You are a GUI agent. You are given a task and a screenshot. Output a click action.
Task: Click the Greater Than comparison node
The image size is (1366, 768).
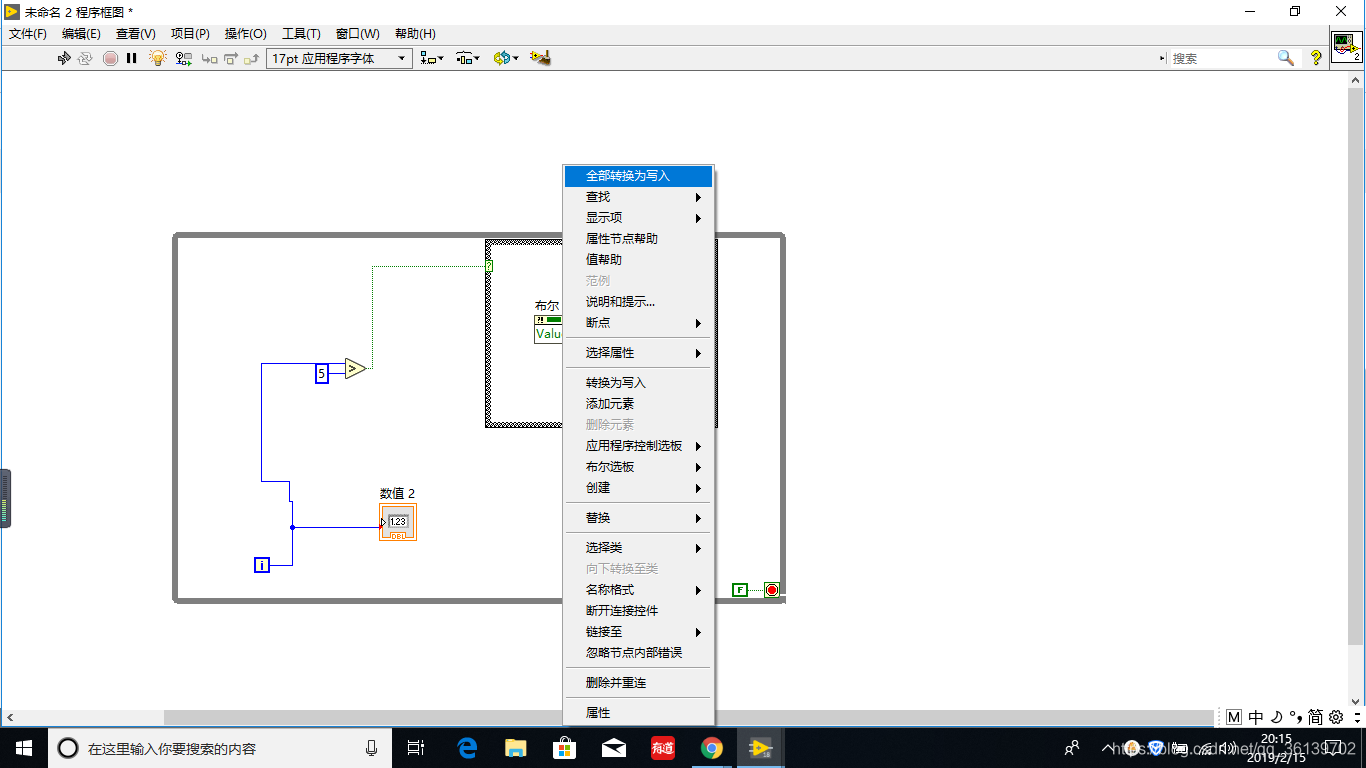coord(355,369)
